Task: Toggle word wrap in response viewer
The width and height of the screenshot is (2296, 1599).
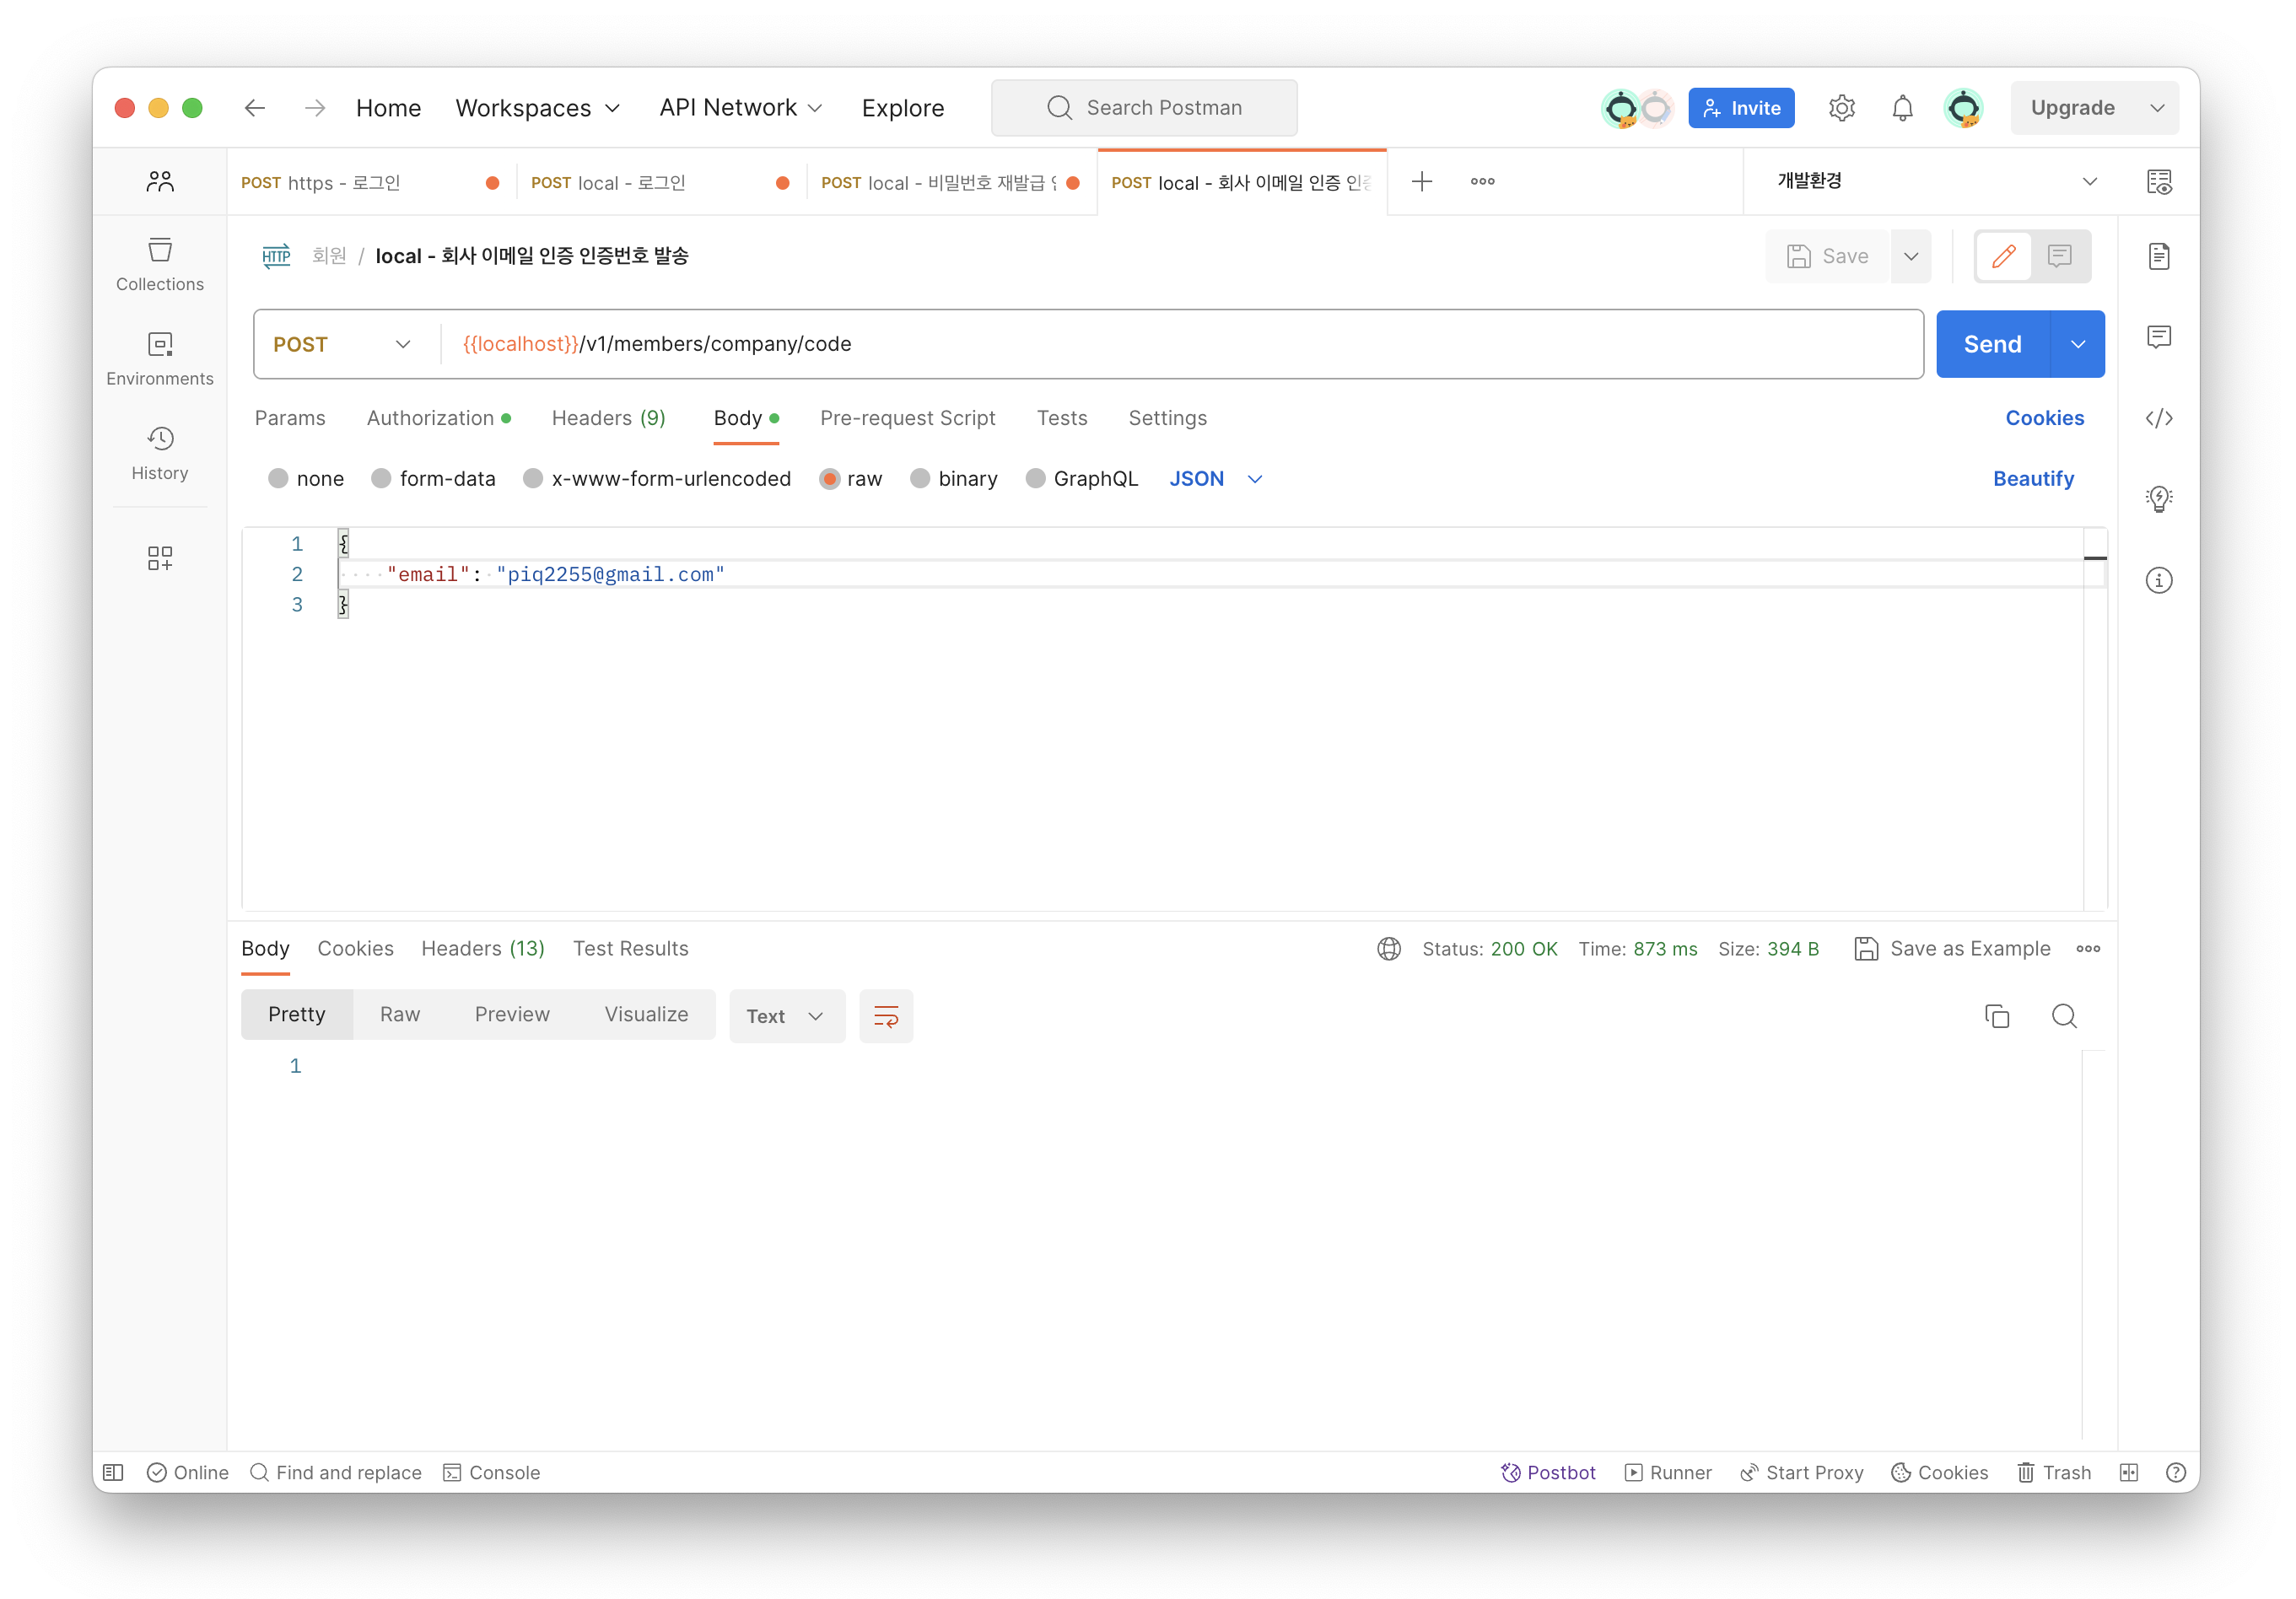Action: pos(885,1016)
